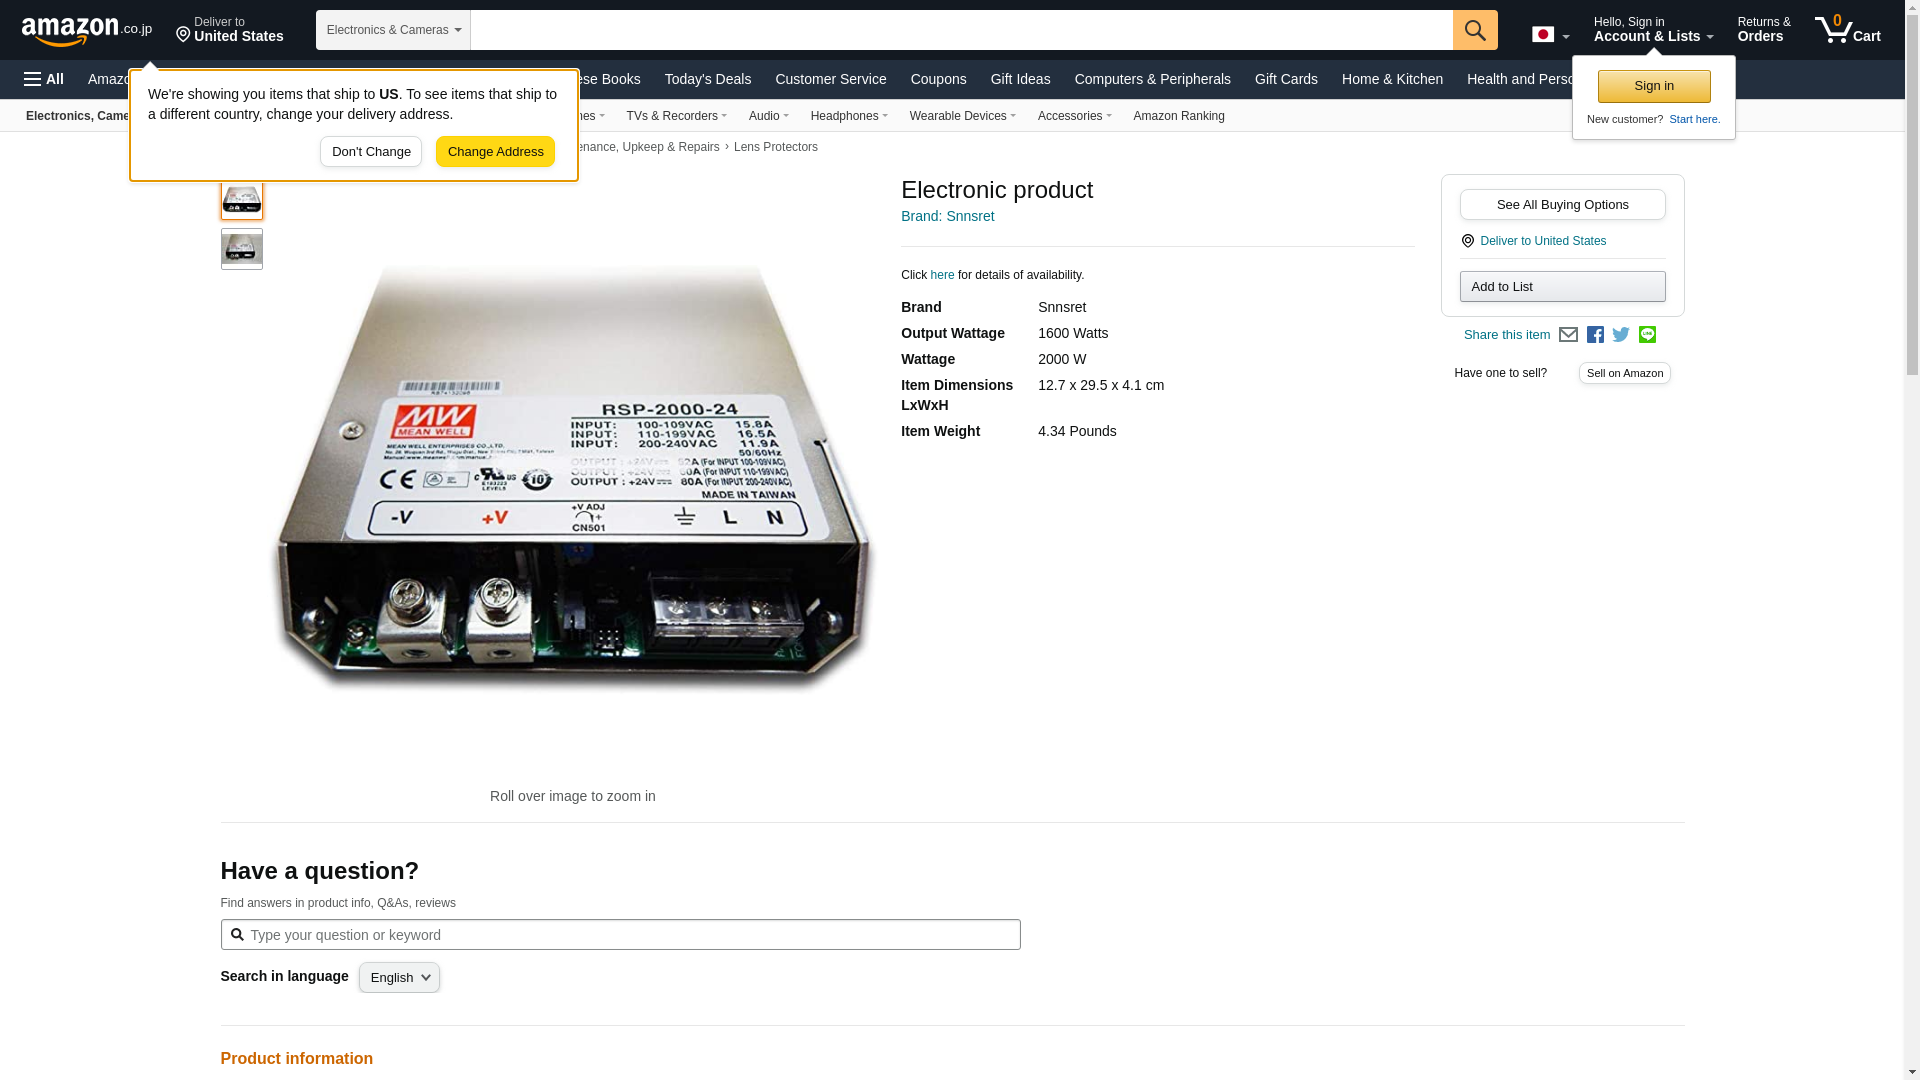Open Today's Deals in navigation bar
Viewport: 1920px width, 1080px height.
pos(707,79)
